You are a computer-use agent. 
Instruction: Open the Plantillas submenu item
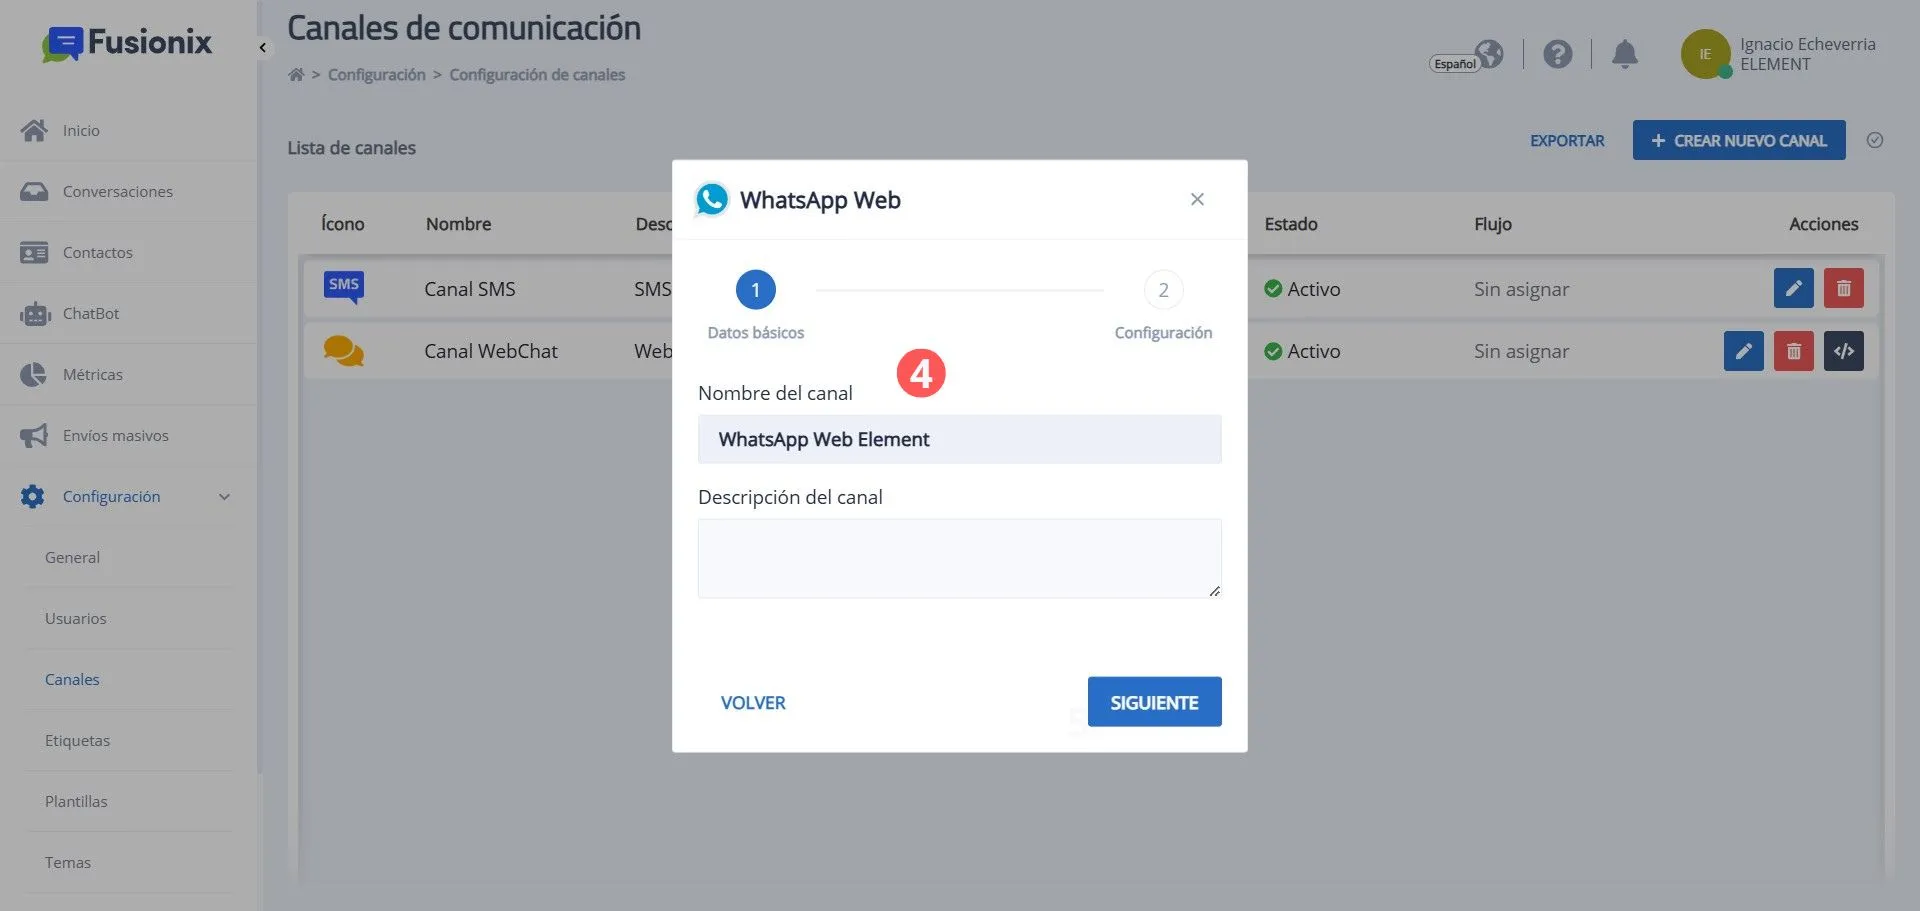pos(76,802)
